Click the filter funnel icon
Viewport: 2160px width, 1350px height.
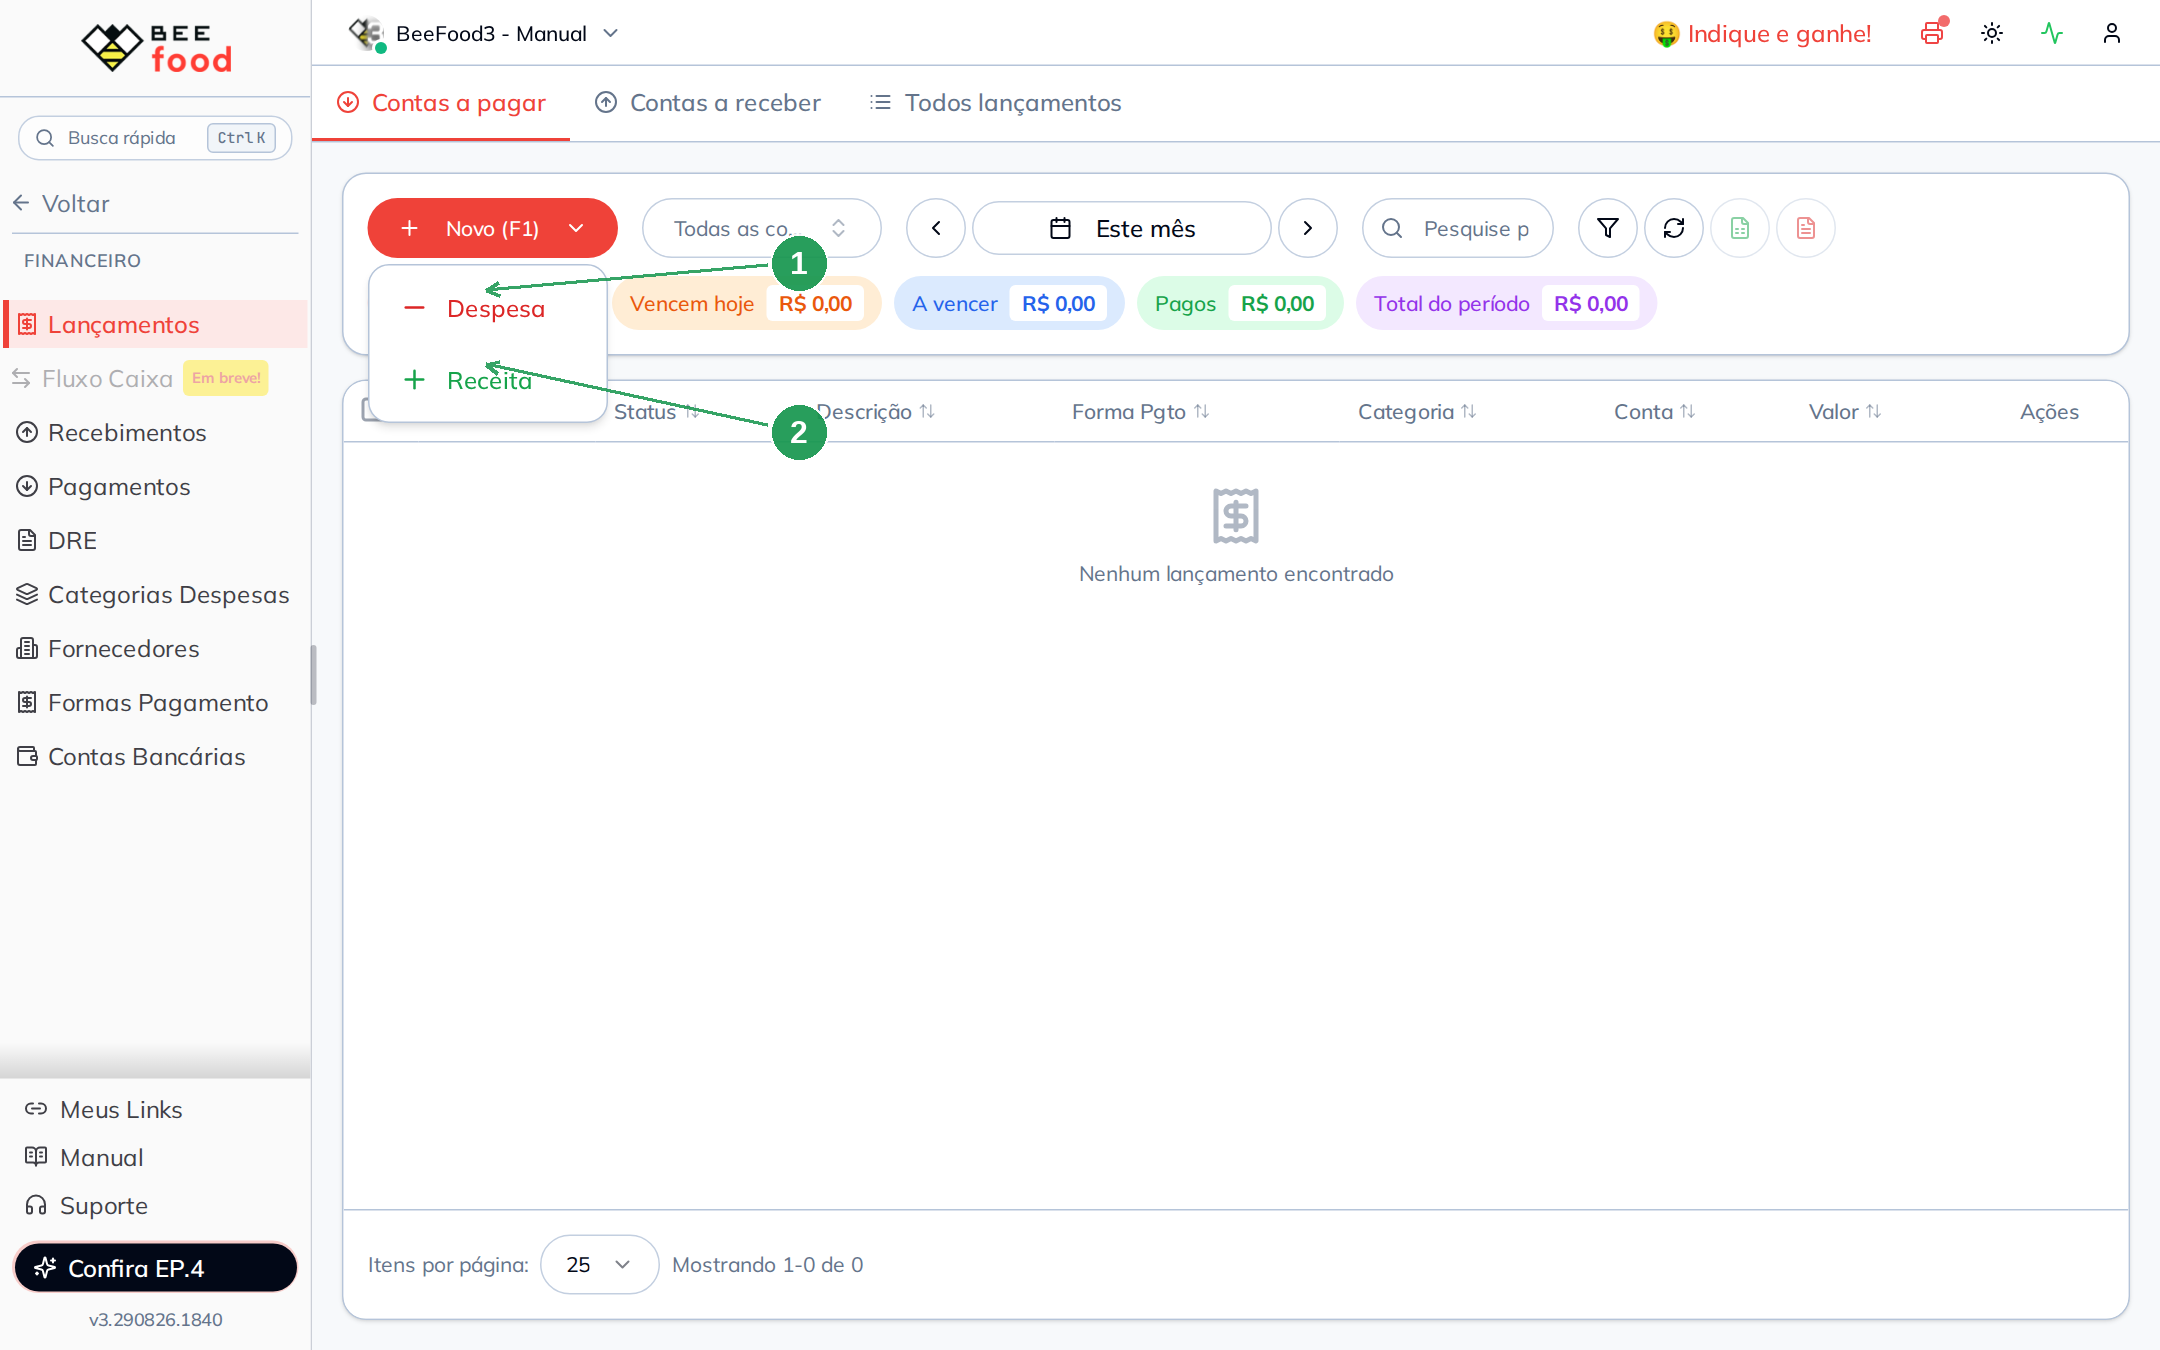click(1608, 228)
